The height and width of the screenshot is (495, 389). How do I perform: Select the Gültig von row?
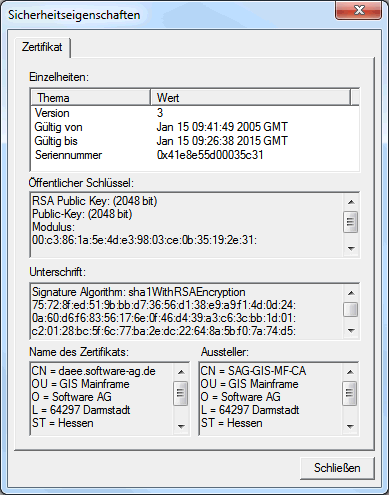point(195,127)
